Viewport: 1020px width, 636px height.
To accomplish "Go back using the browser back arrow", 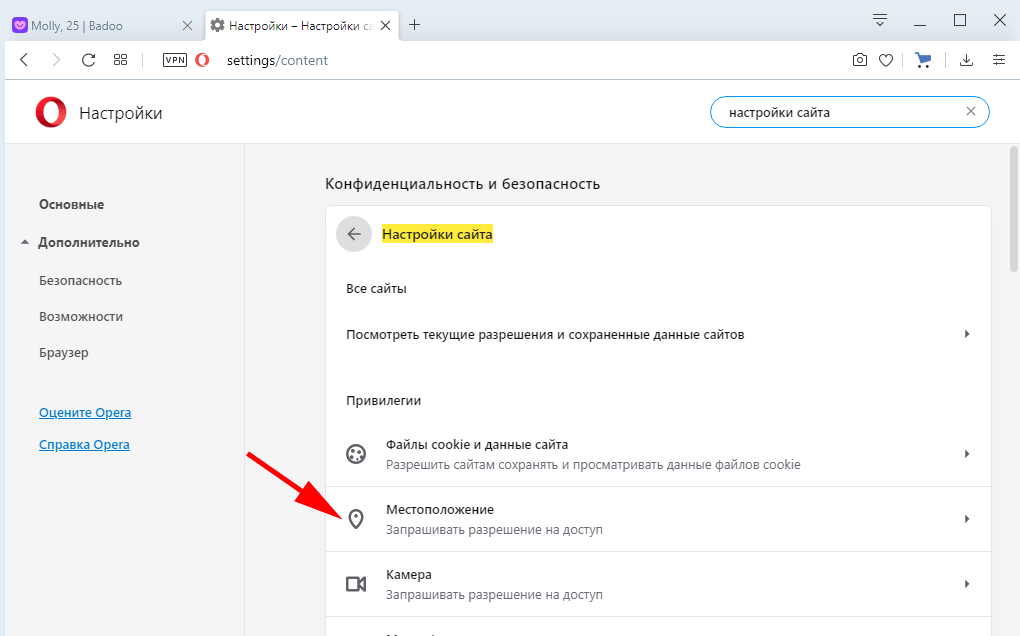I will (25, 60).
